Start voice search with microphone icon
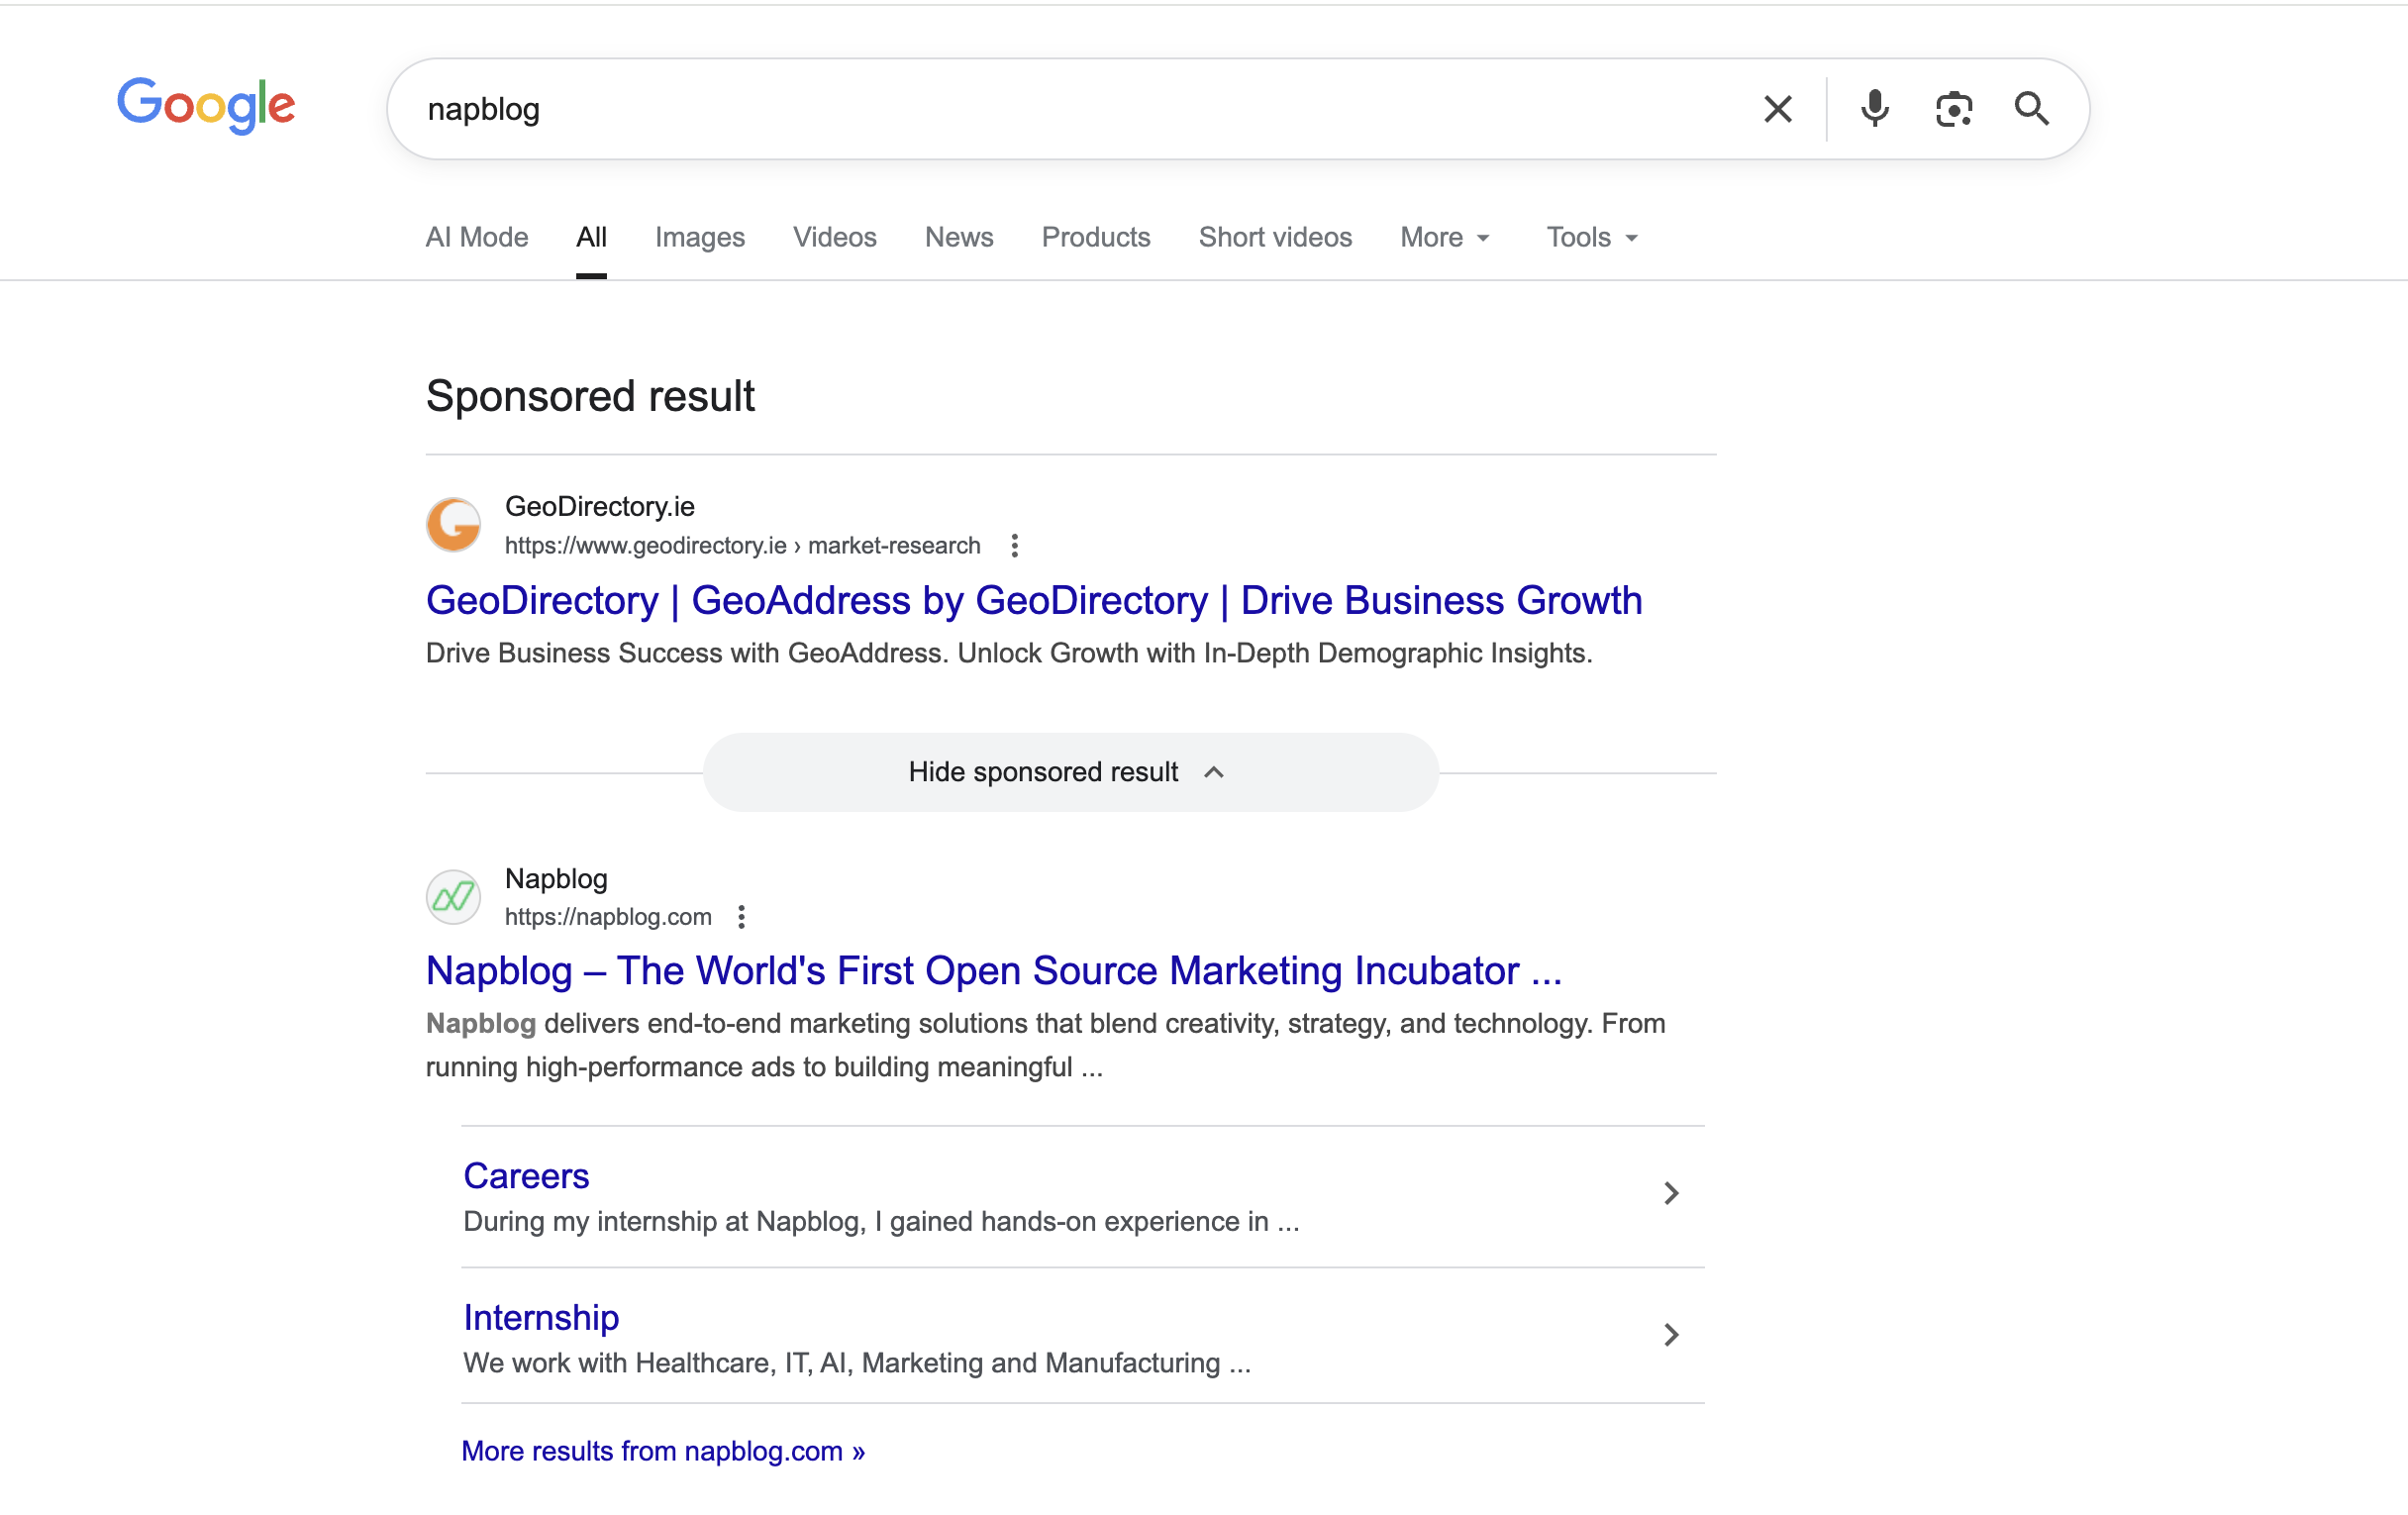Viewport: 2408px width, 1515px height. pyautogui.click(x=1874, y=108)
